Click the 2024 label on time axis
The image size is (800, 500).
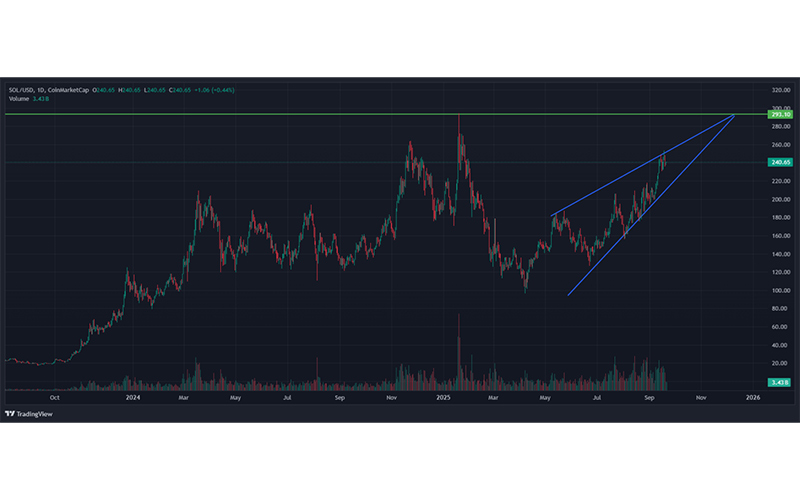(x=133, y=398)
